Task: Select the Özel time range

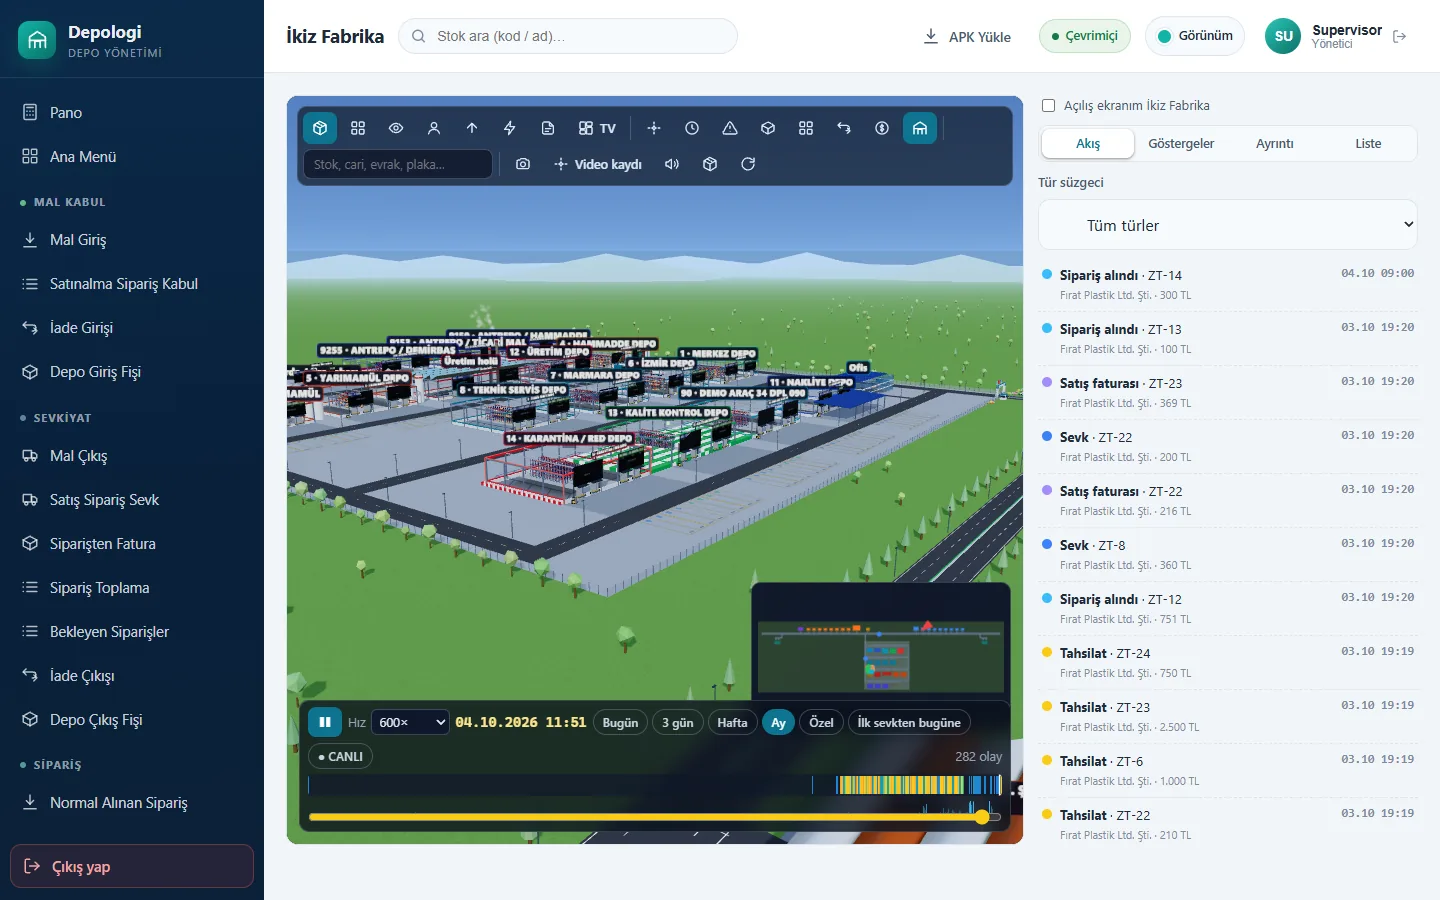Action: click(x=822, y=722)
